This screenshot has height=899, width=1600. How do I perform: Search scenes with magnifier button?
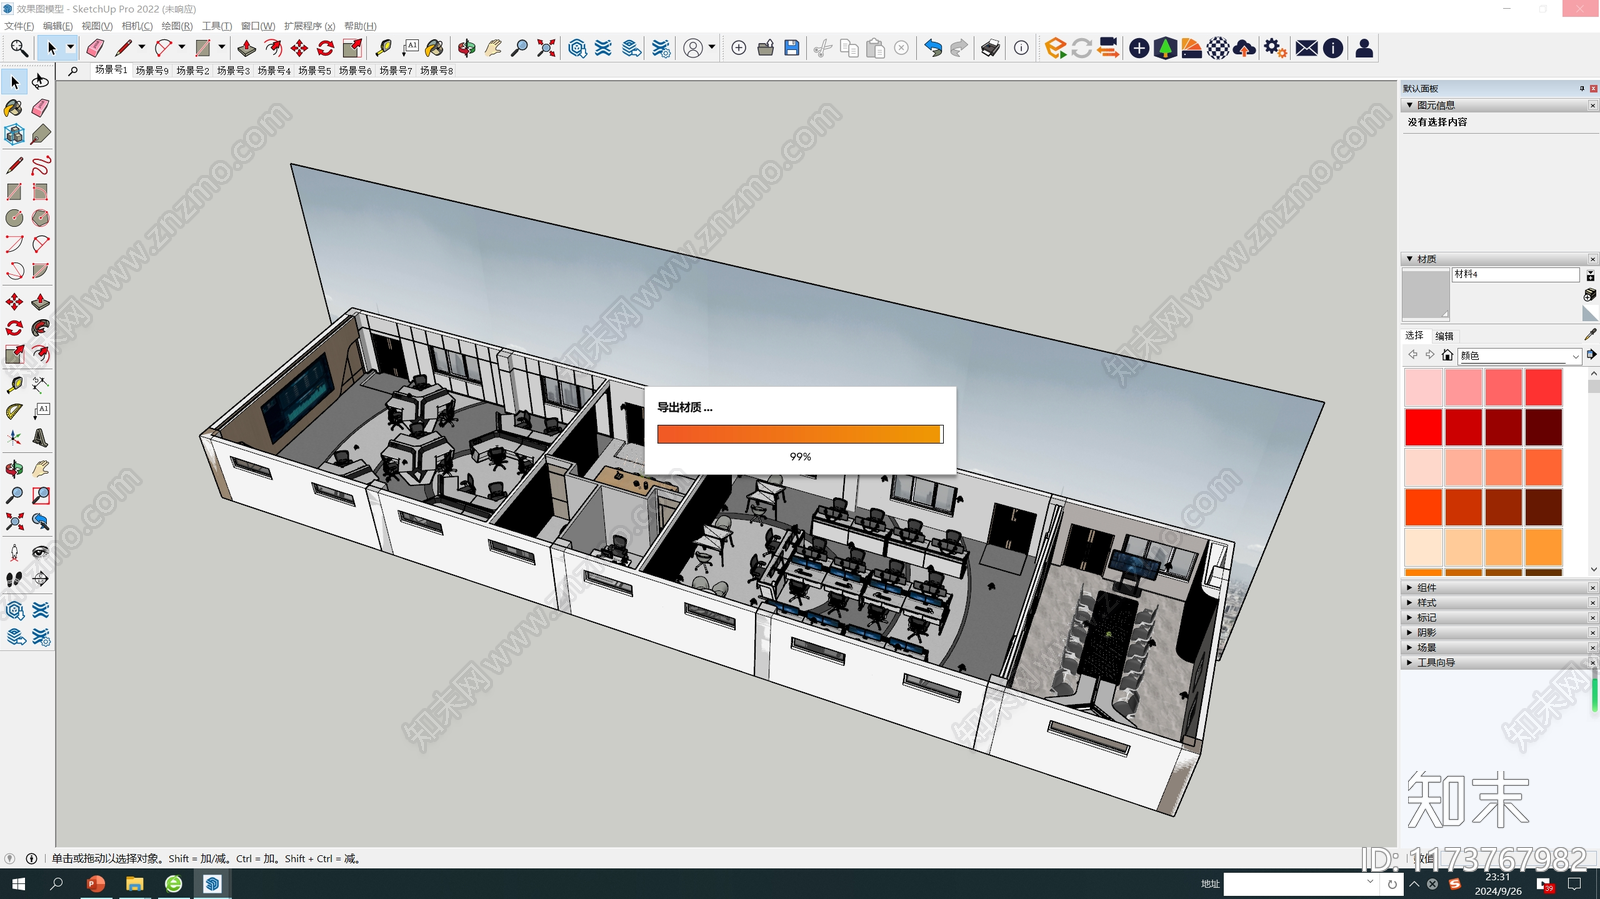point(73,71)
